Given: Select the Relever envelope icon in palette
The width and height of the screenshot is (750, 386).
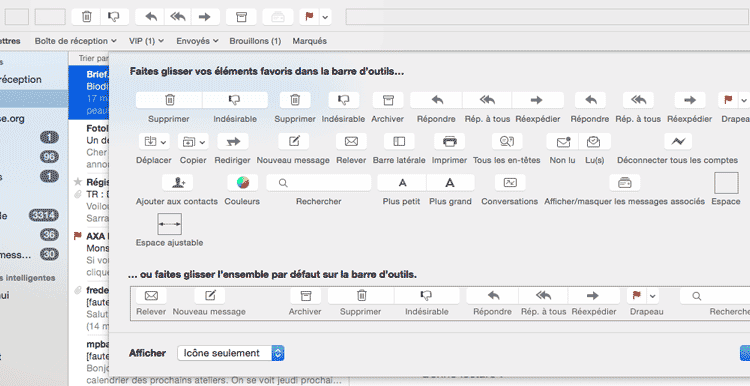Looking at the screenshot, I should pyautogui.click(x=351, y=141).
